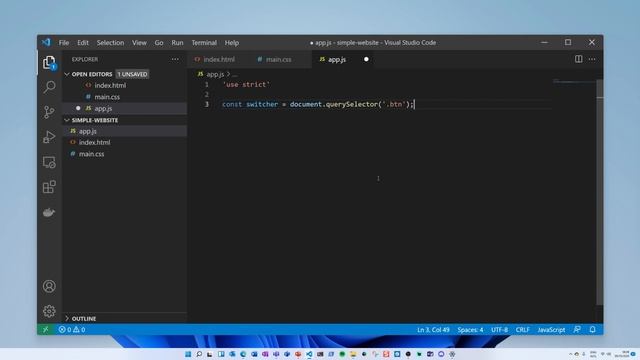Open the Explorer view in activity bar
This screenshot has height=360, width=640.
[49, 62]
